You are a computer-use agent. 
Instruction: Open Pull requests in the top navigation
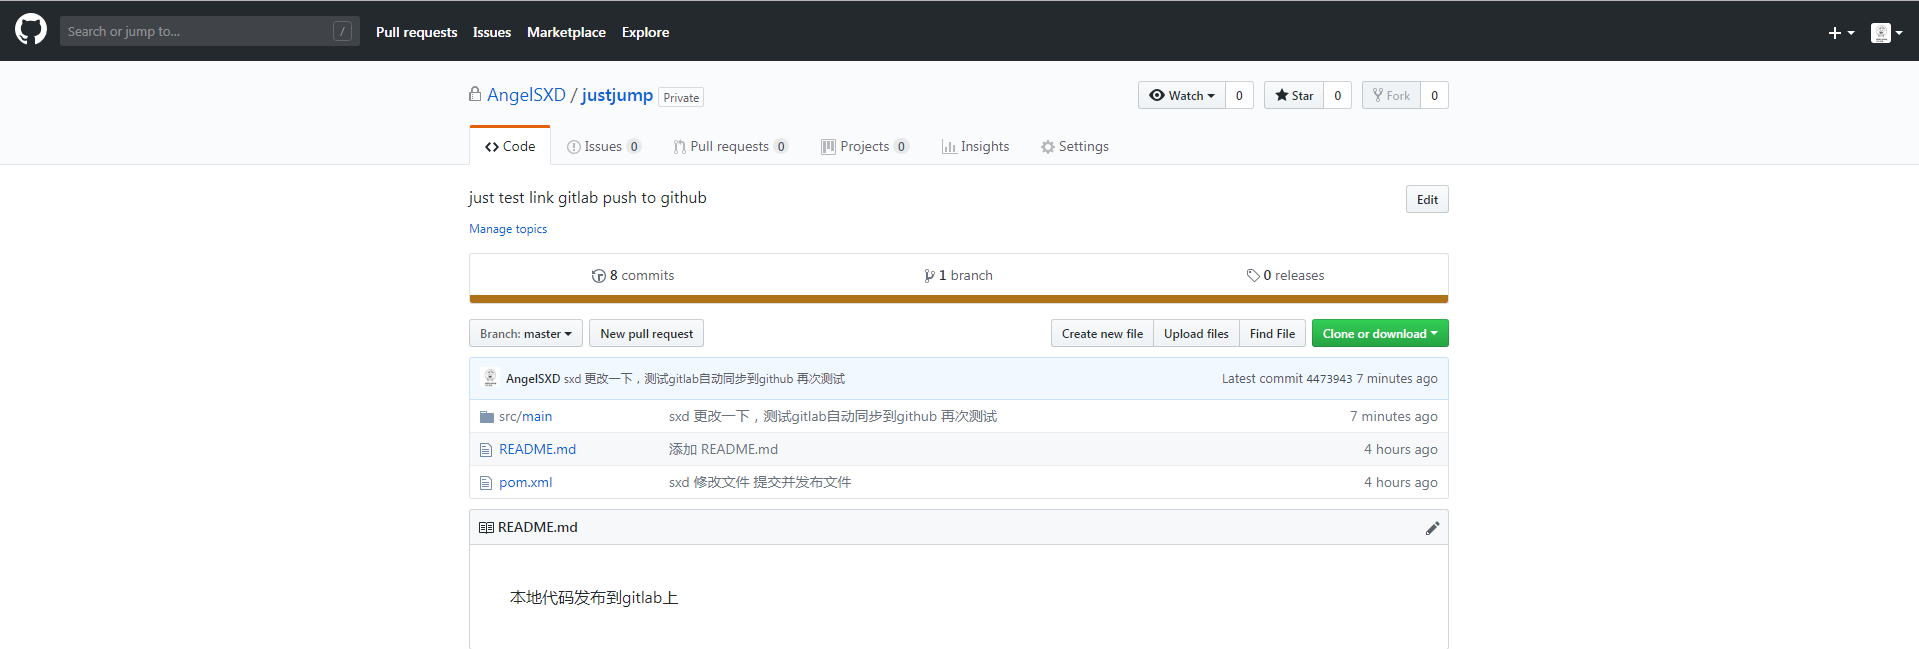pos(416,32)
